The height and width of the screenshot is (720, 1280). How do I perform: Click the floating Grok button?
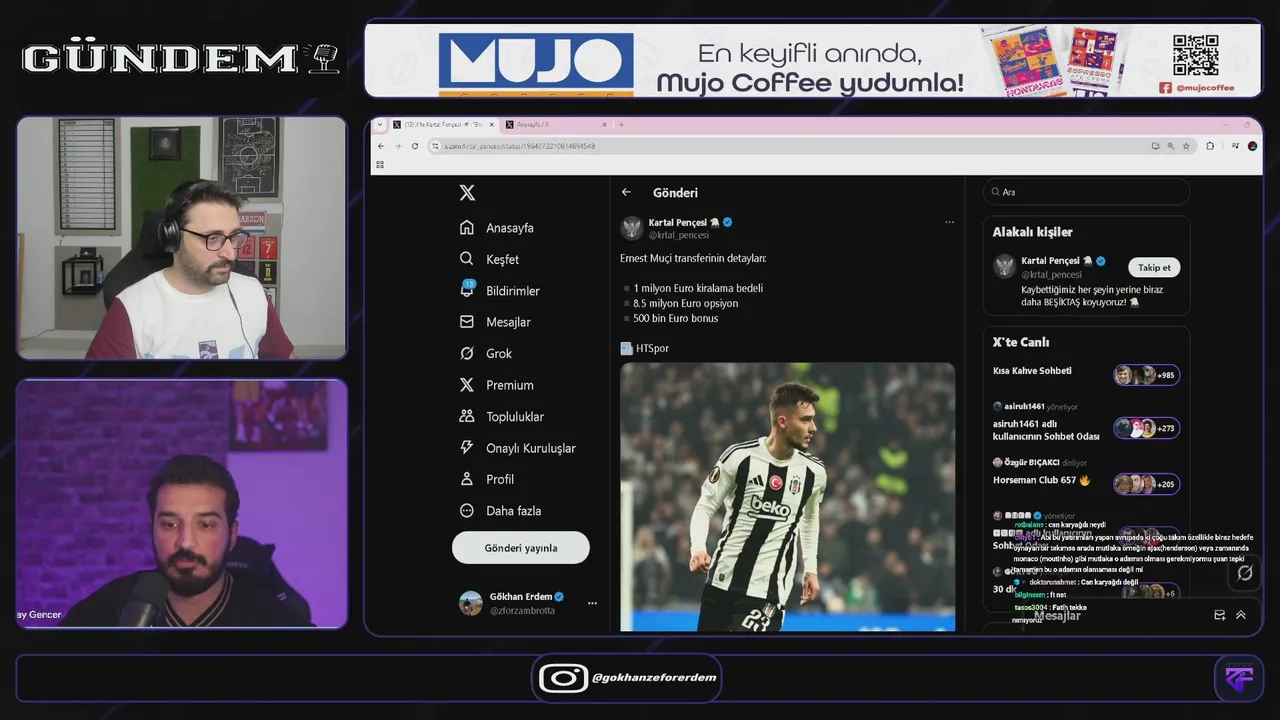coord(1245,573)
